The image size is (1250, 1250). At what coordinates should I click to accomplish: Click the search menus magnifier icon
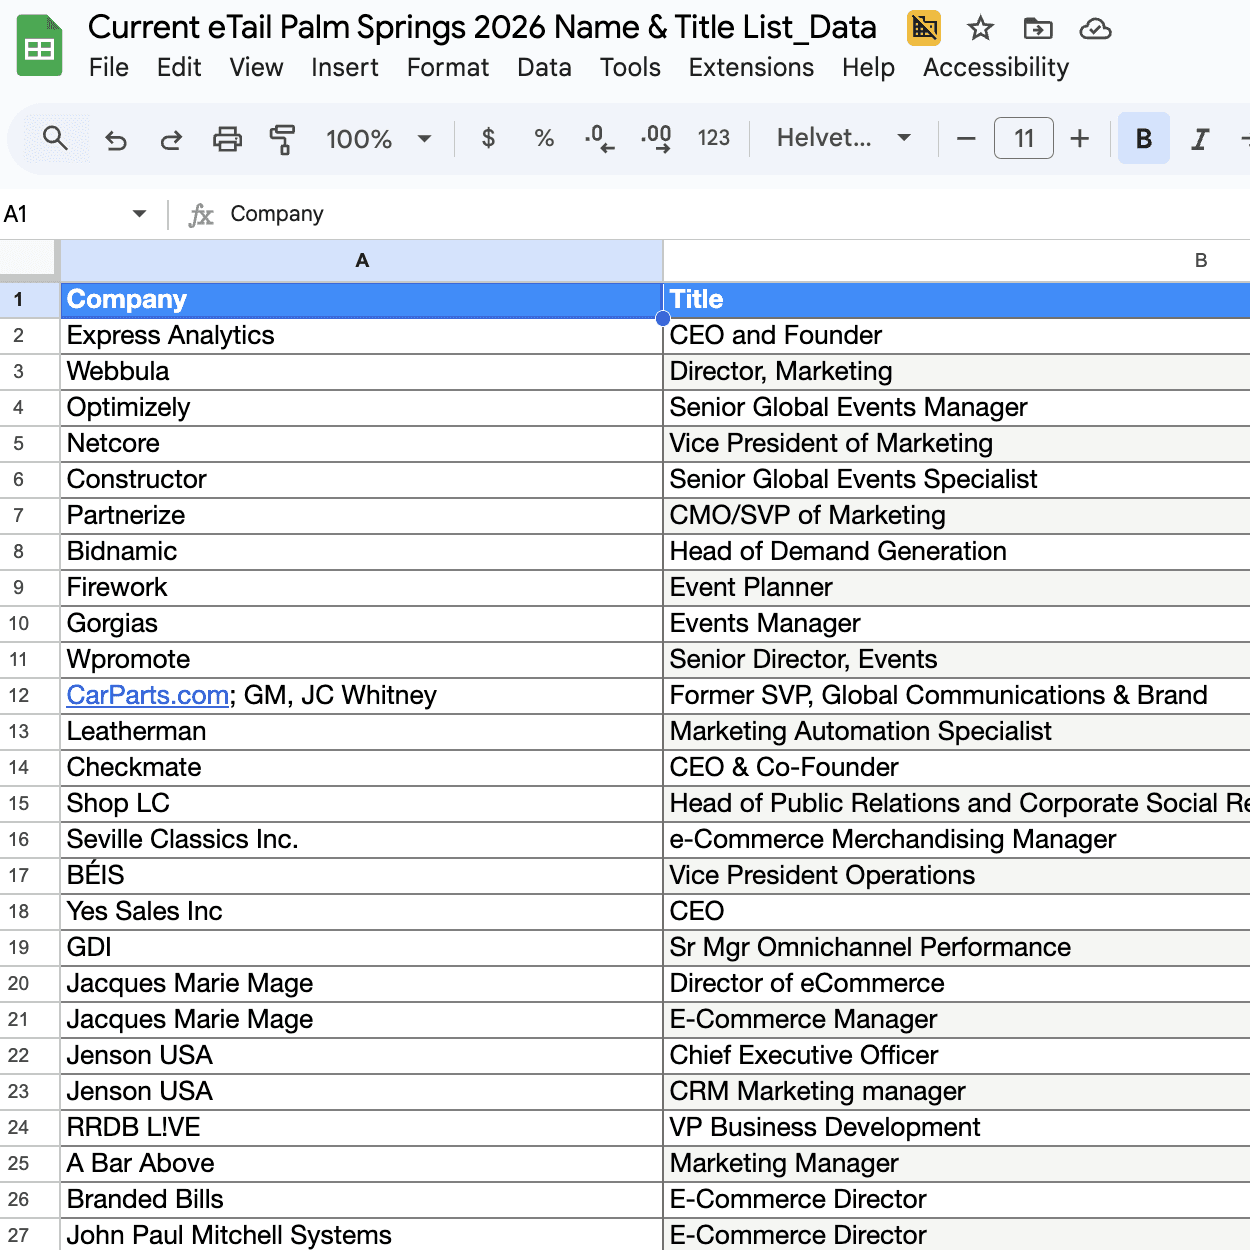[56, 138]
